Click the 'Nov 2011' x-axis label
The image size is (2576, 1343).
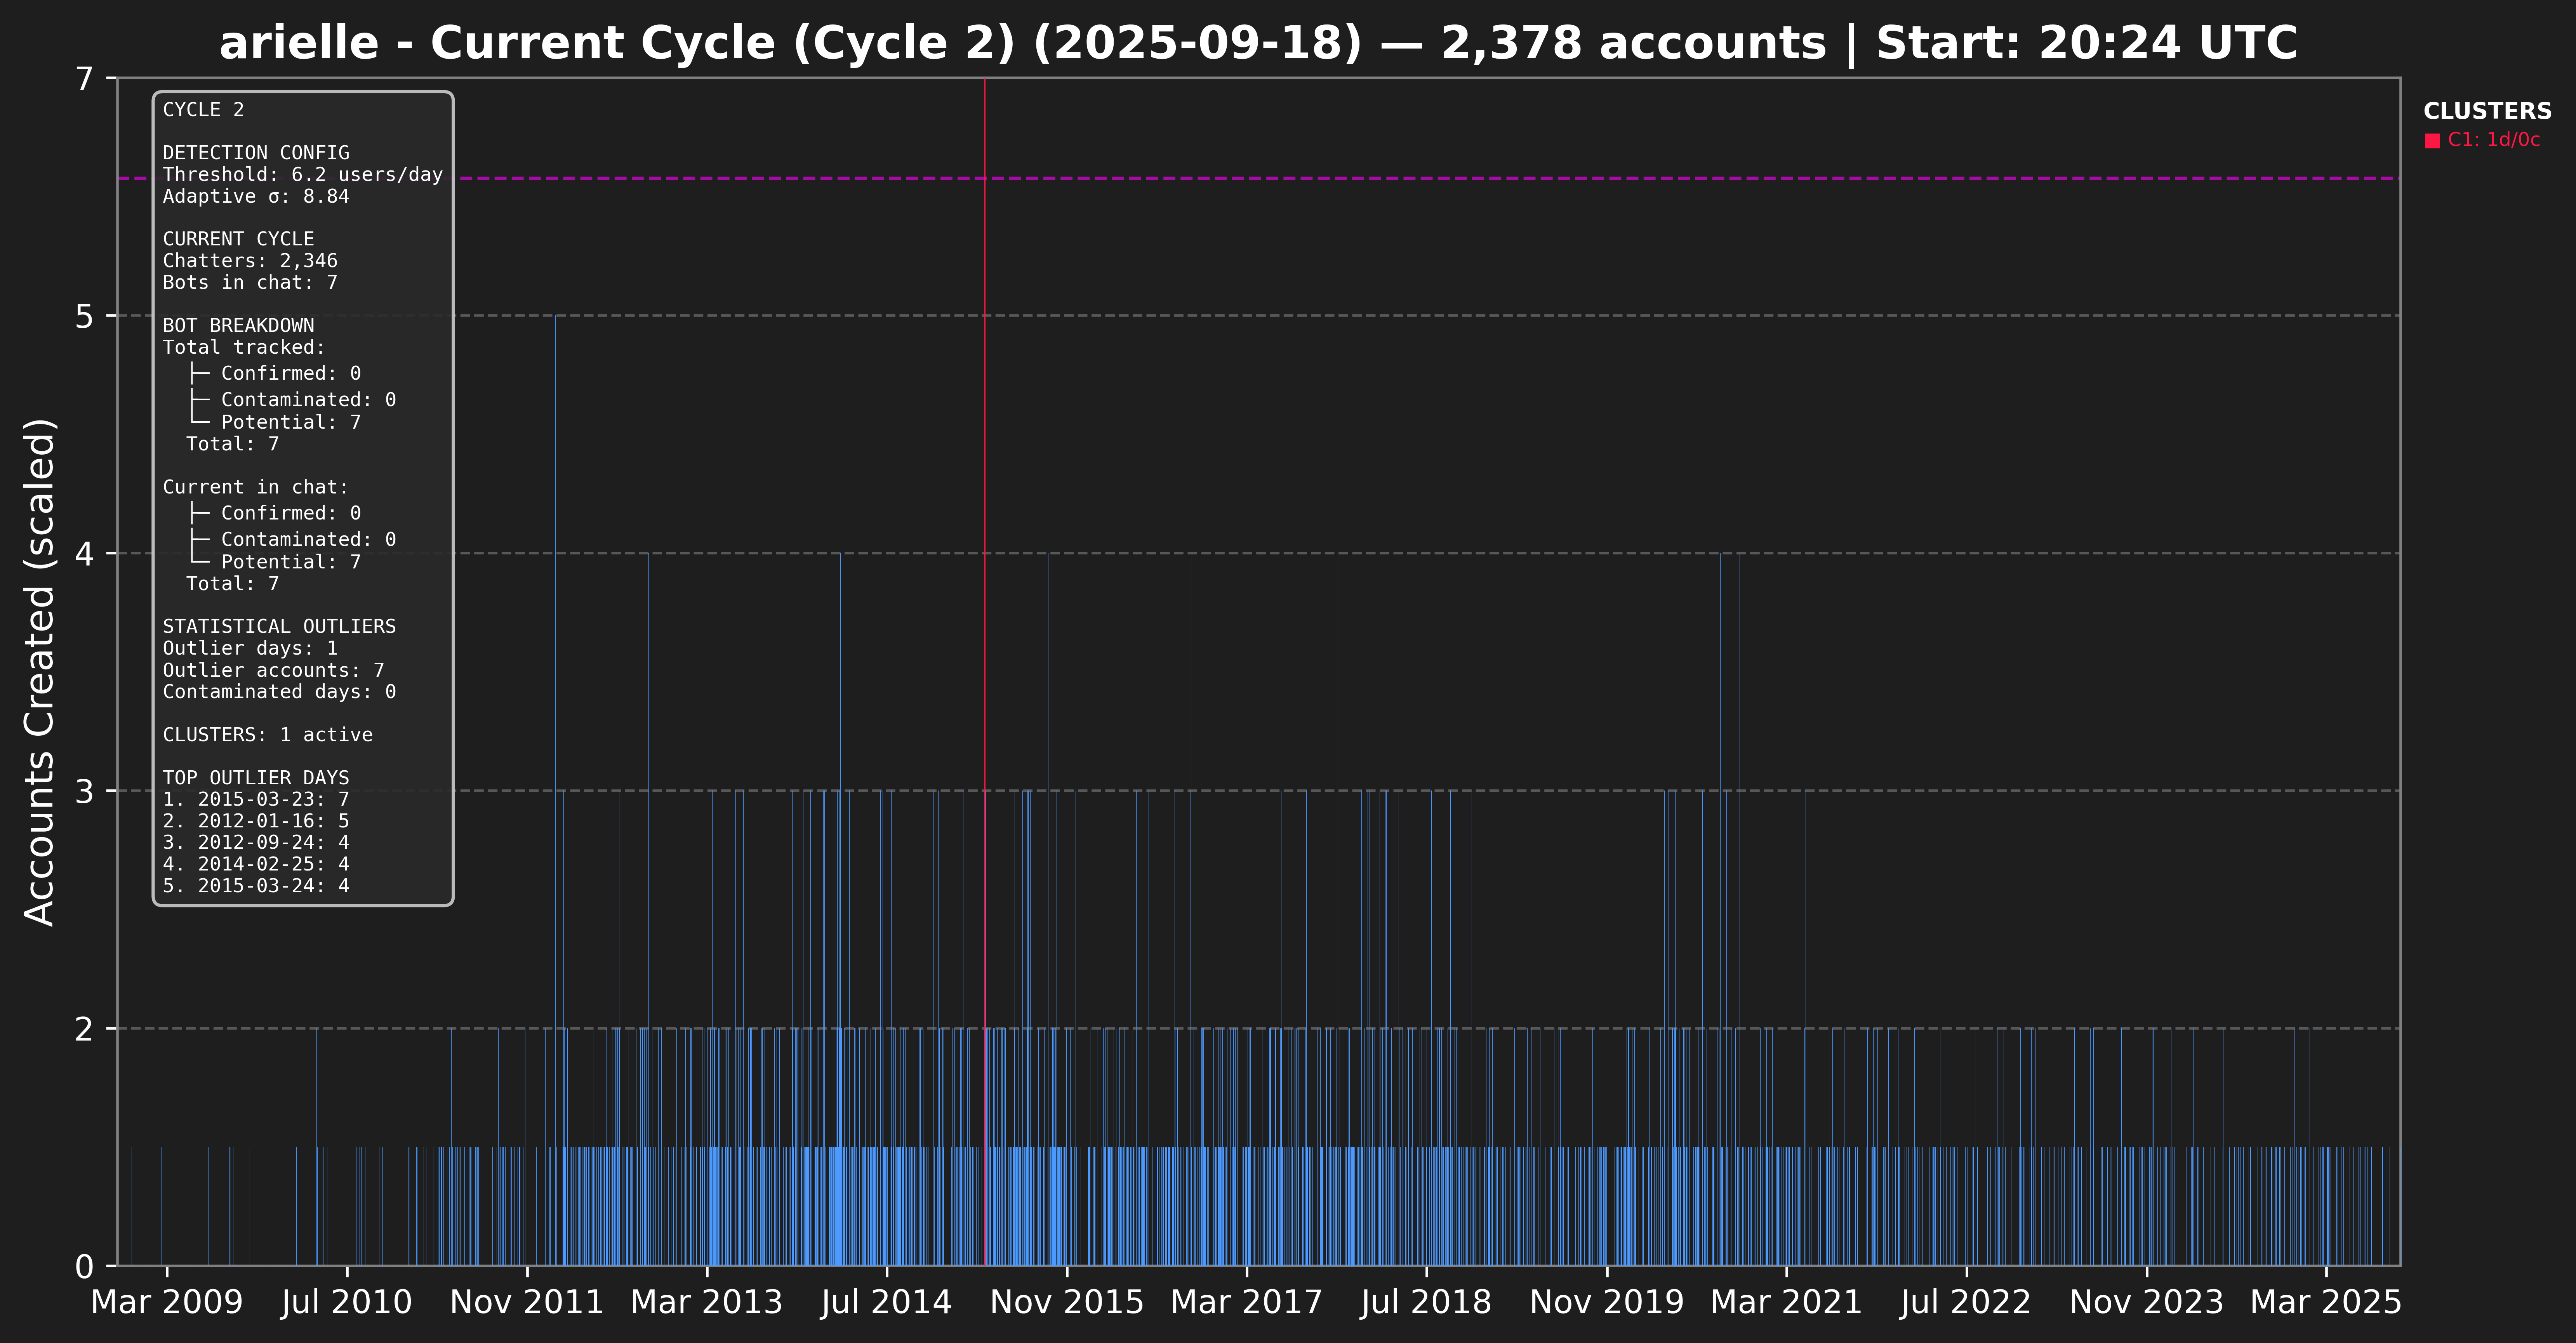pos(527,1302)
